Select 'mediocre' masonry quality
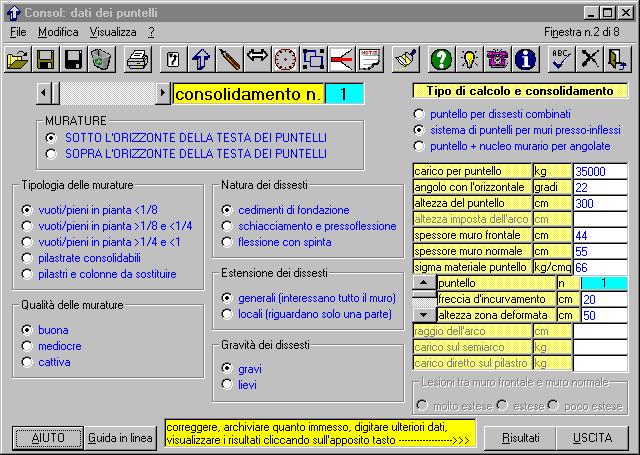 tap(27, 344)
